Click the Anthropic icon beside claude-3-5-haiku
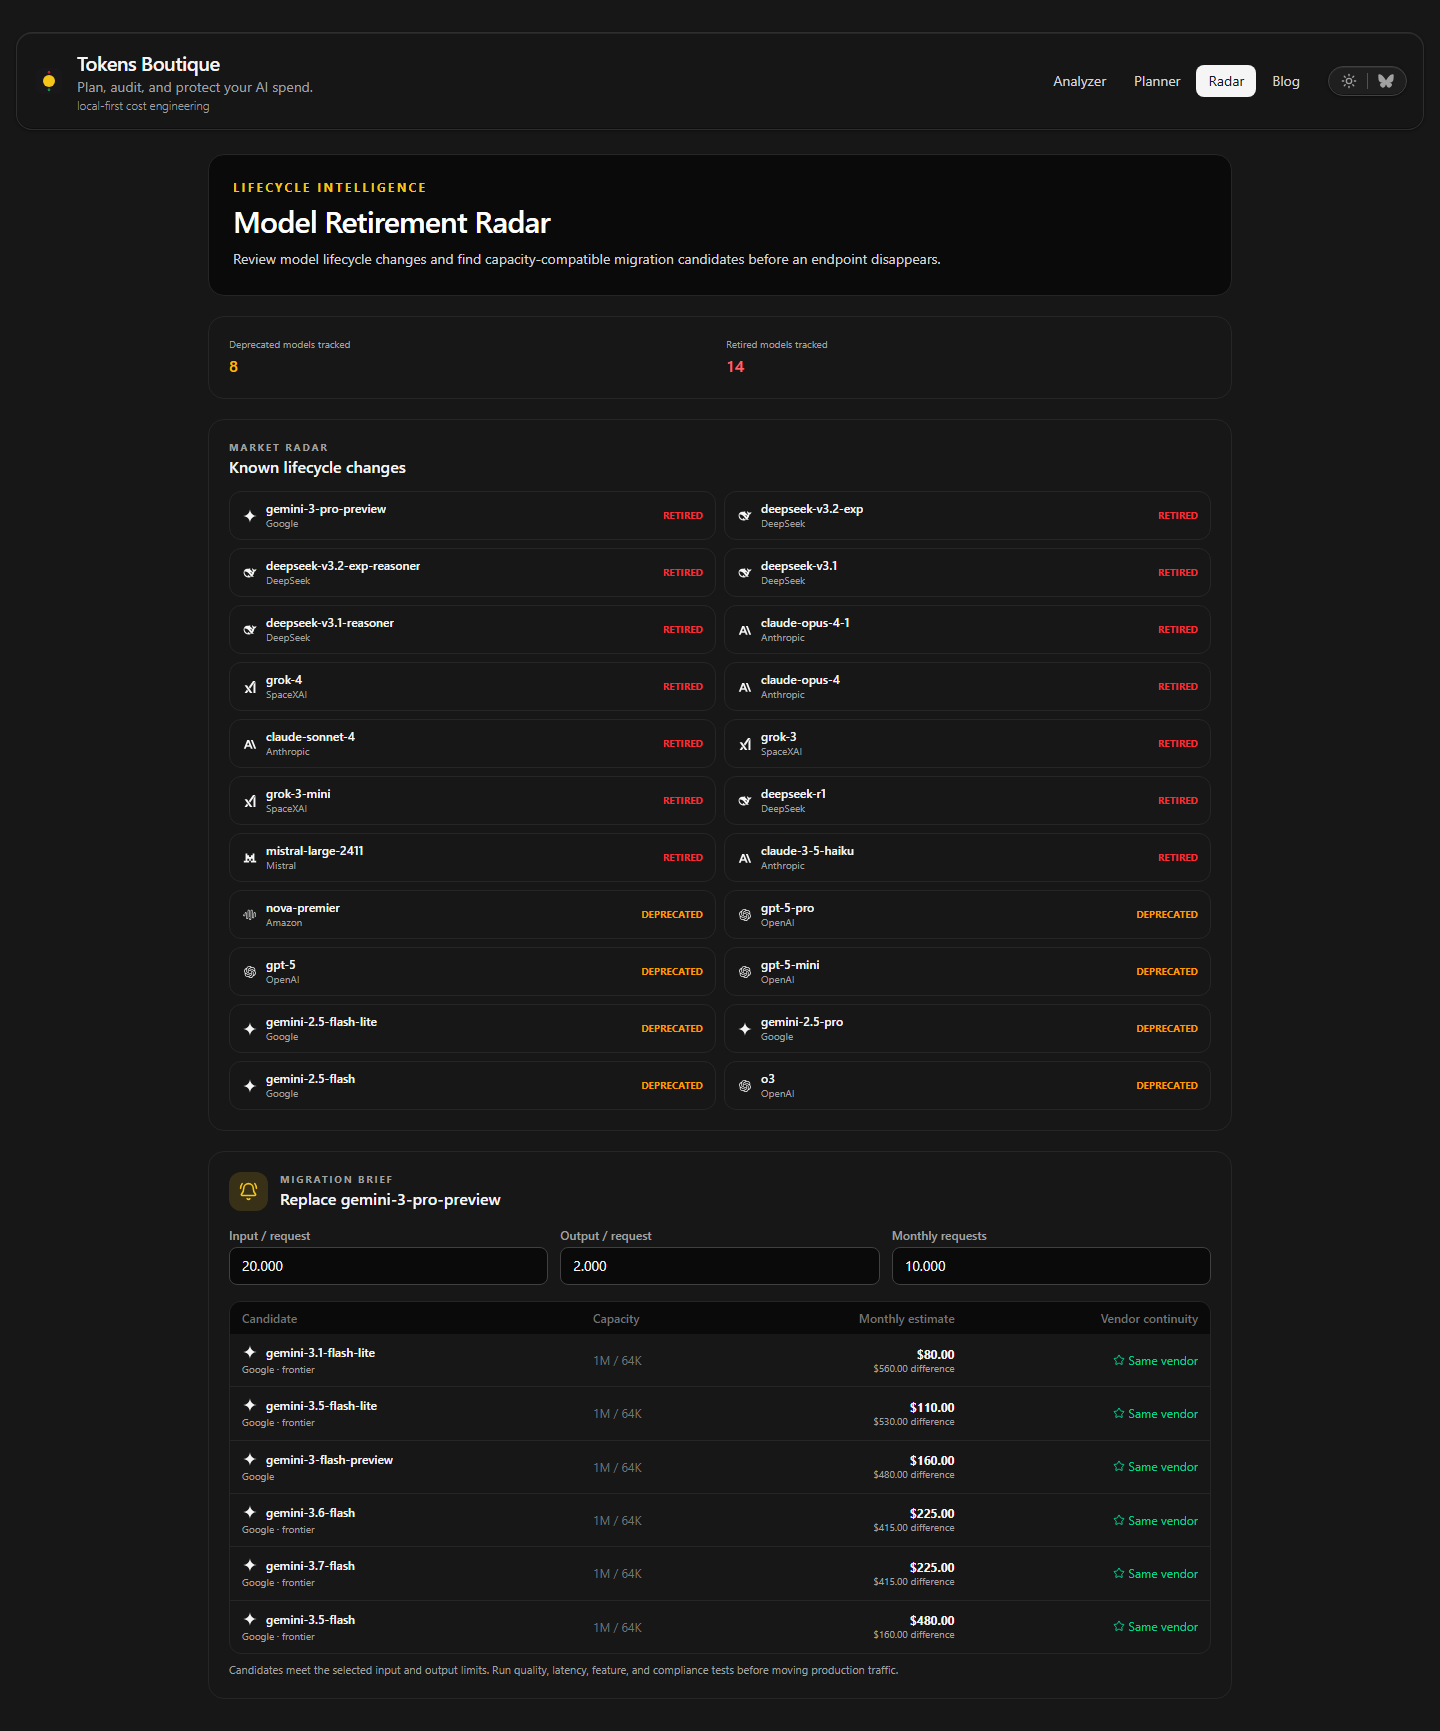1440x1731 pixels. click(x=745, y=858)
